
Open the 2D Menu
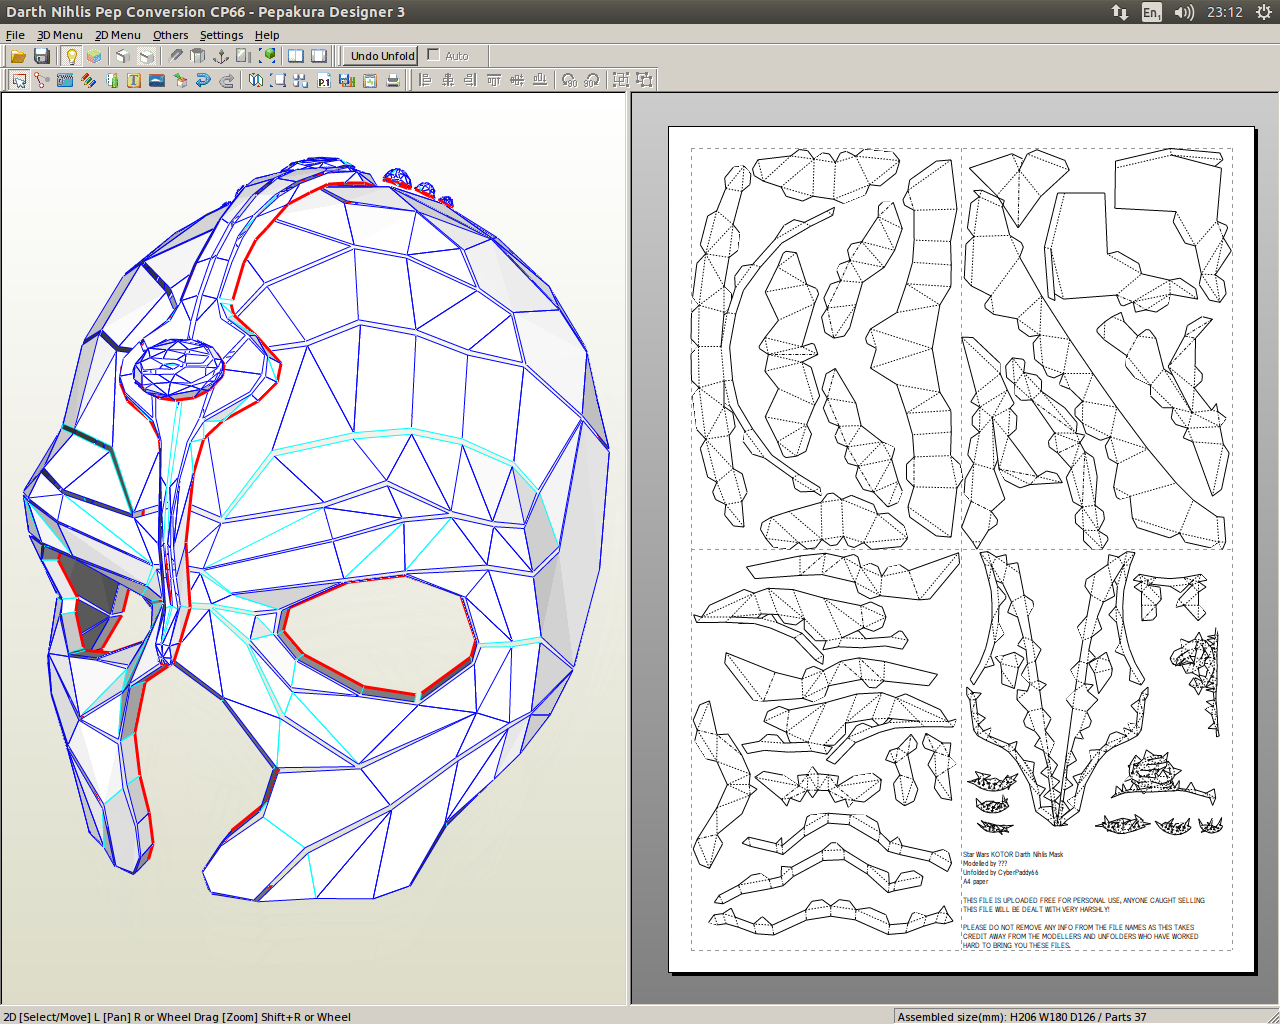point(118,35)
